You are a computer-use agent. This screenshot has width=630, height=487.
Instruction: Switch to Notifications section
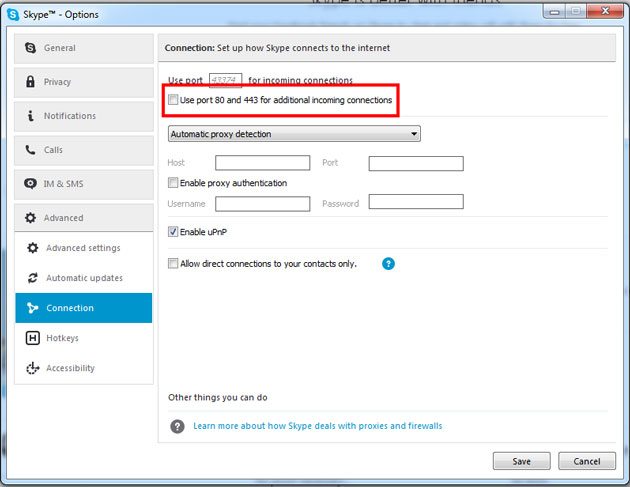point(84,116)
